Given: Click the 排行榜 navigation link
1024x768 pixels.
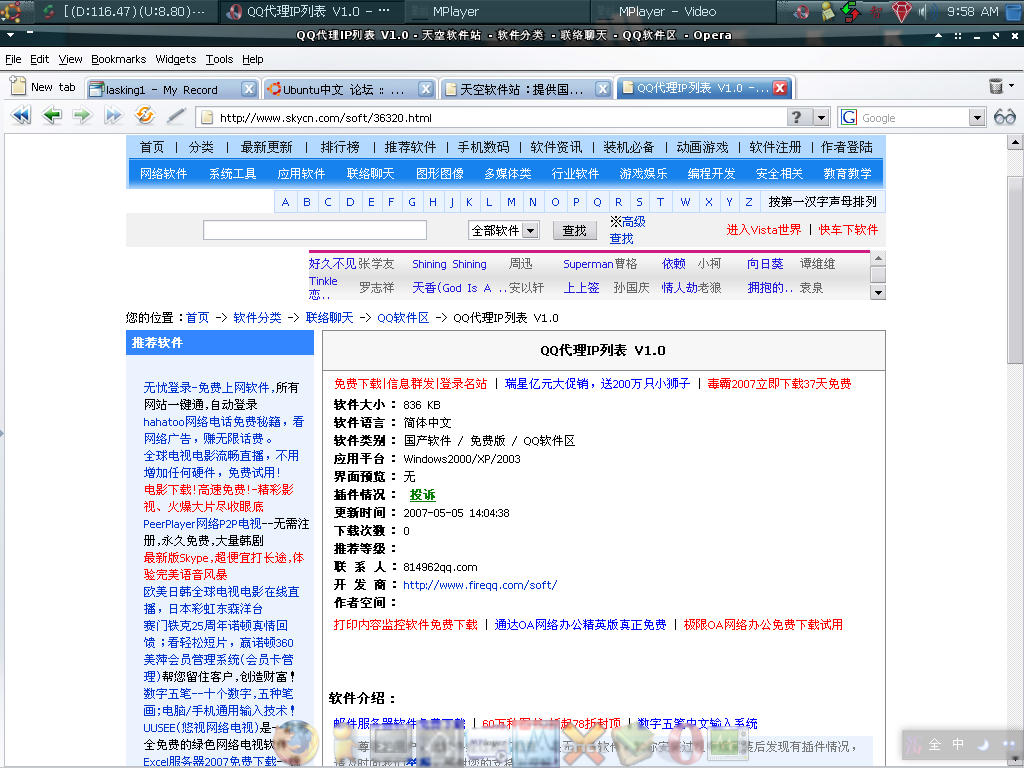Looking at the screenshot, I should click(340, 148).
